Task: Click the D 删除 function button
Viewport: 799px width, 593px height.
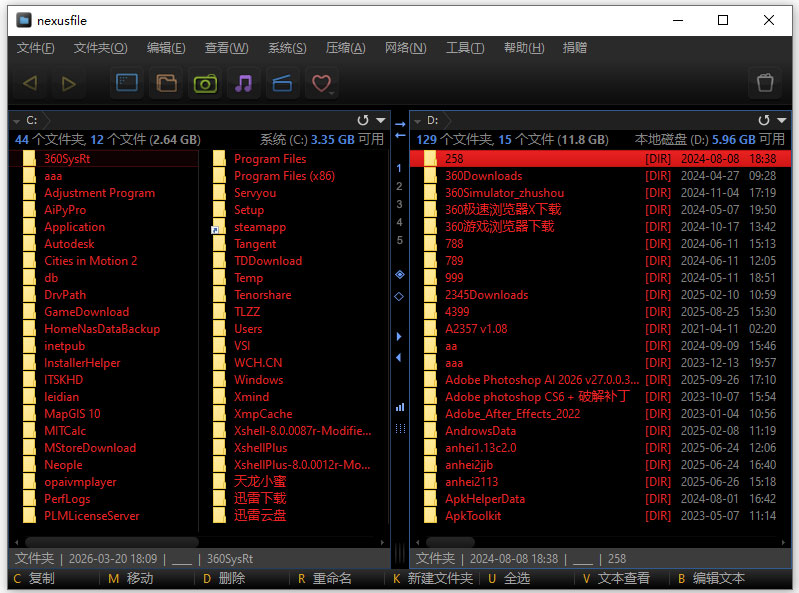Action: (x=224, y=578)
